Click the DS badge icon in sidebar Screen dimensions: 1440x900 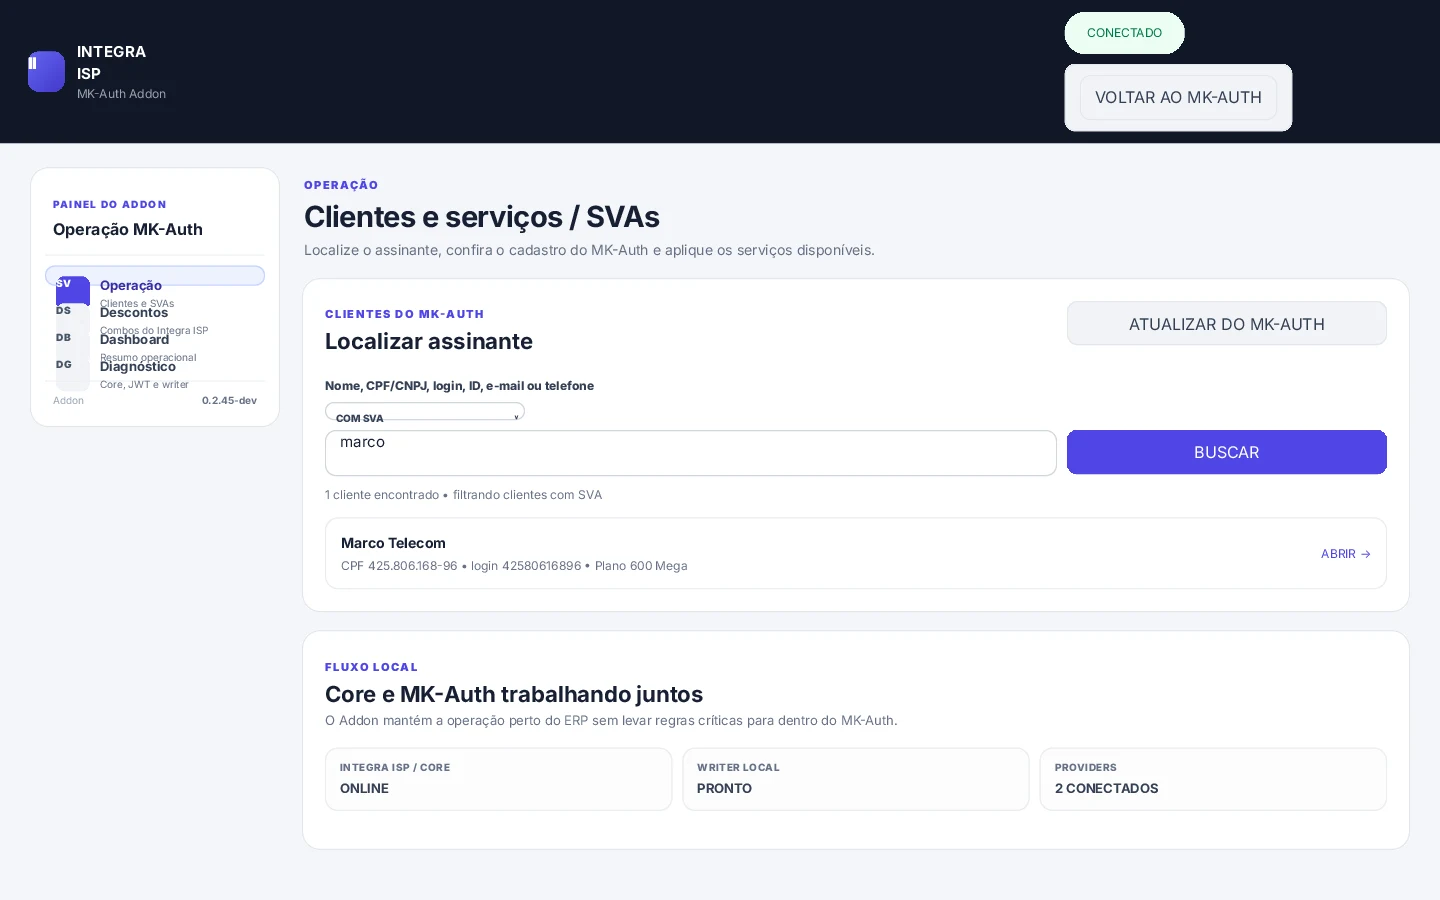pos(73,316)
